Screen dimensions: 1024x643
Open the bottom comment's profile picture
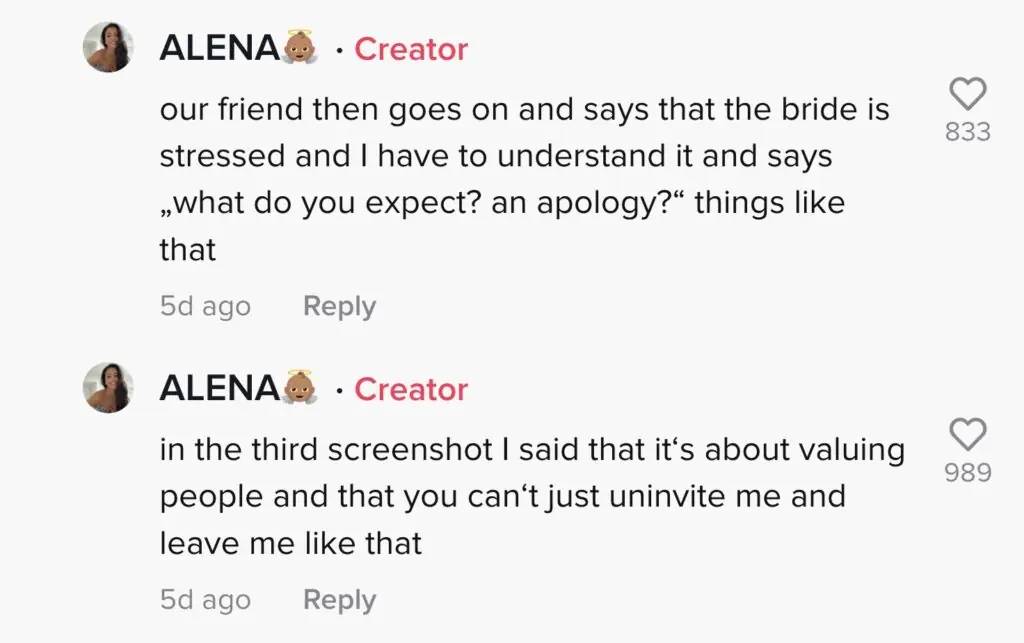(x=108, y=388)
